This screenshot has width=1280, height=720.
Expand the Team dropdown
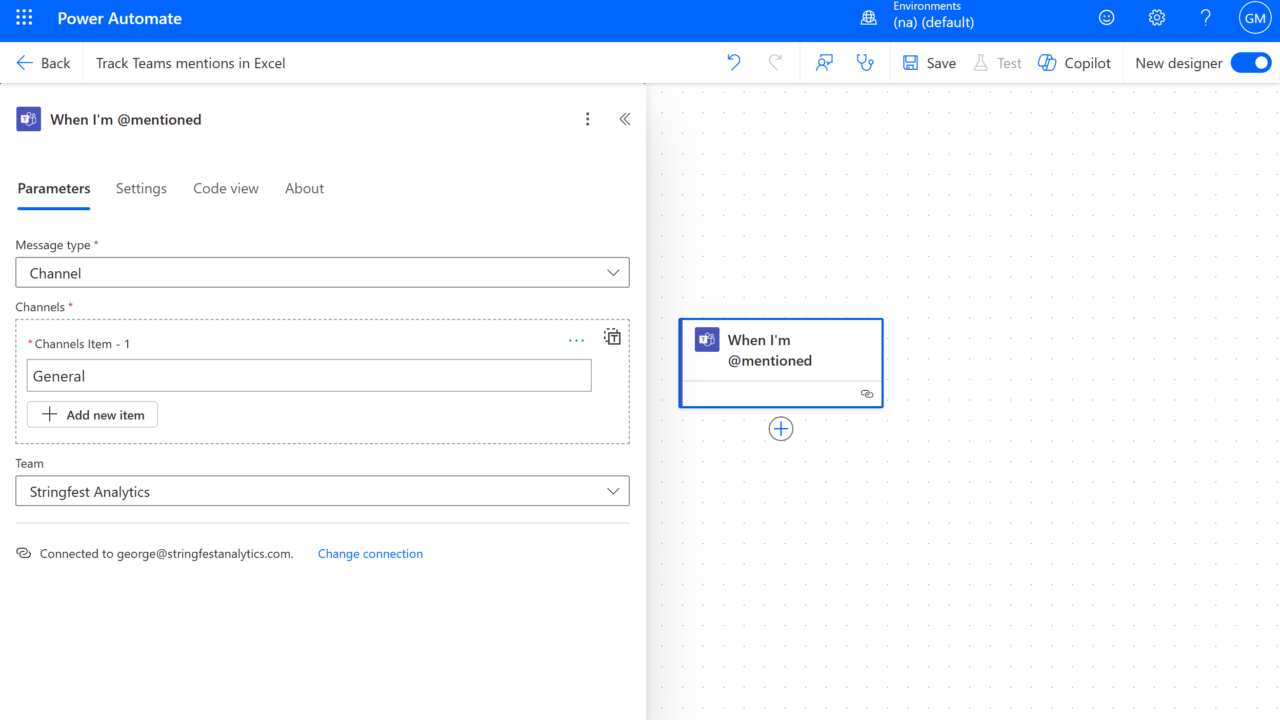[322, 492]
